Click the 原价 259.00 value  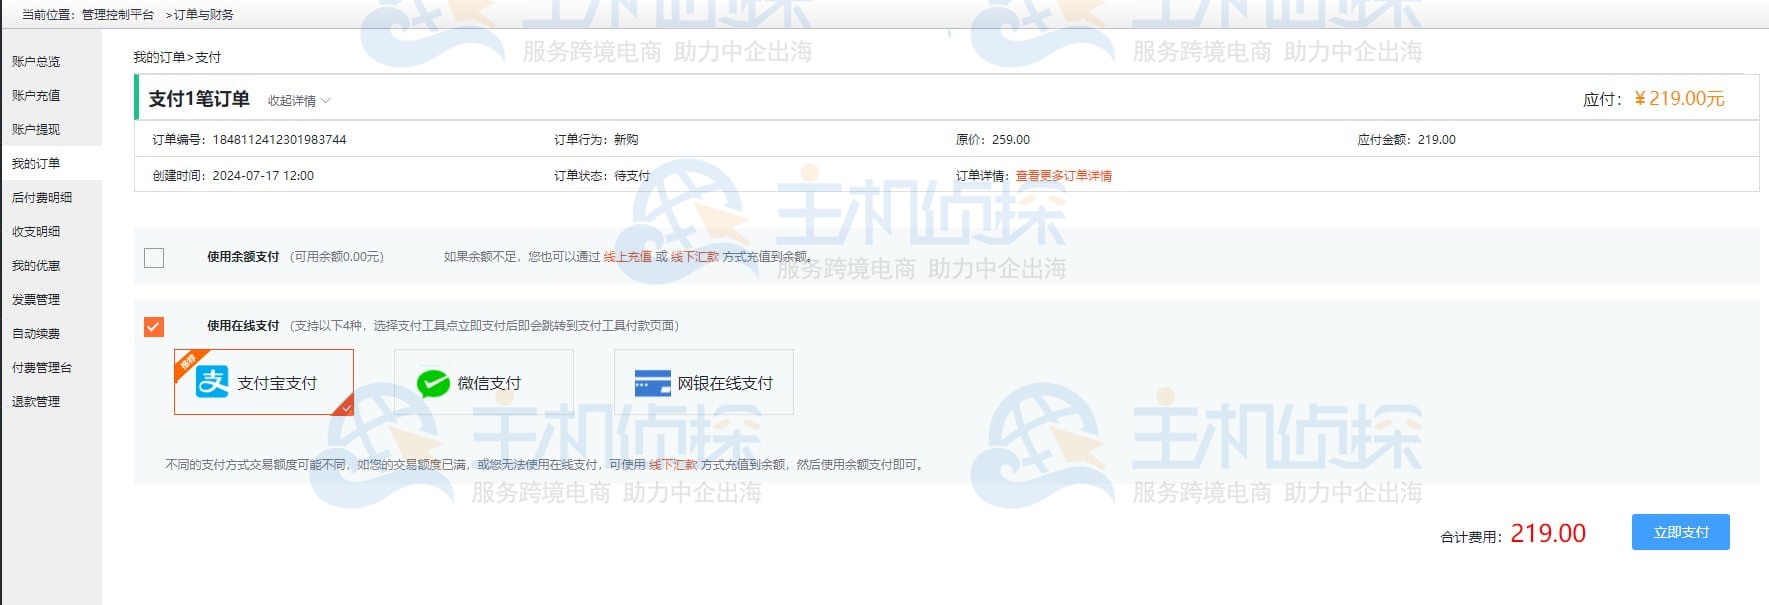click(x=1011, y=140)
